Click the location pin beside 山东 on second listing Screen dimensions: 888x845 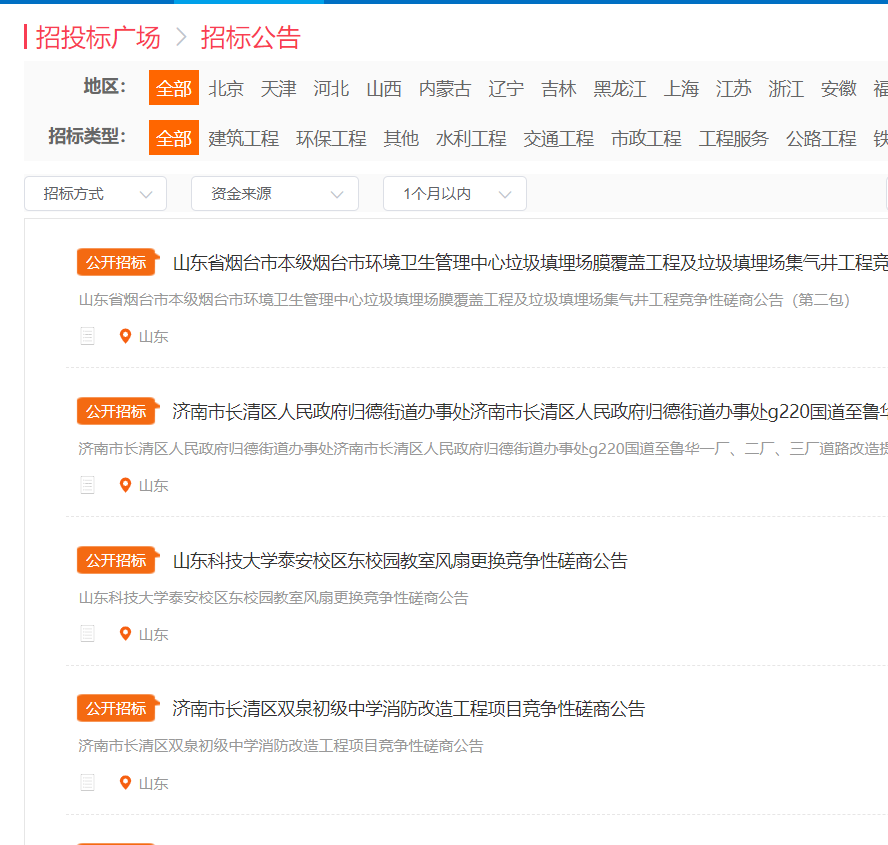[125, 485]
